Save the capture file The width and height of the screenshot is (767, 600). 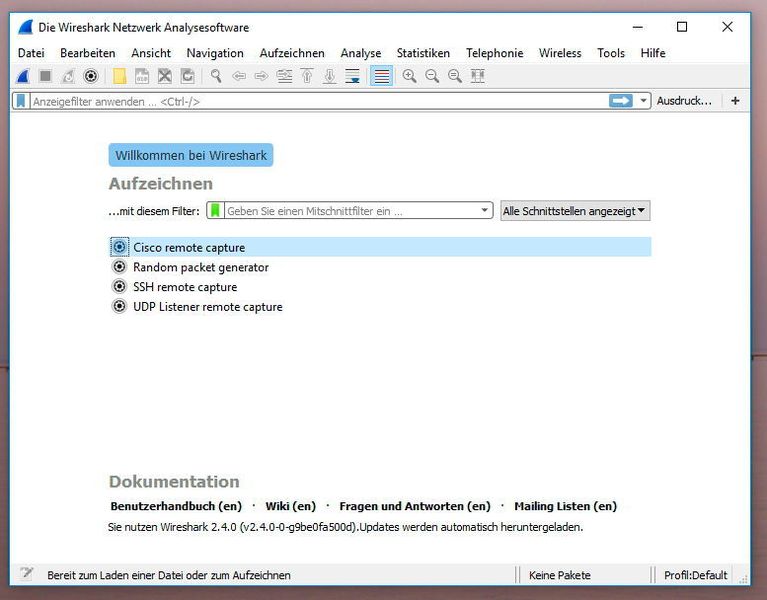pyautogui.click(x=142, y=76)
